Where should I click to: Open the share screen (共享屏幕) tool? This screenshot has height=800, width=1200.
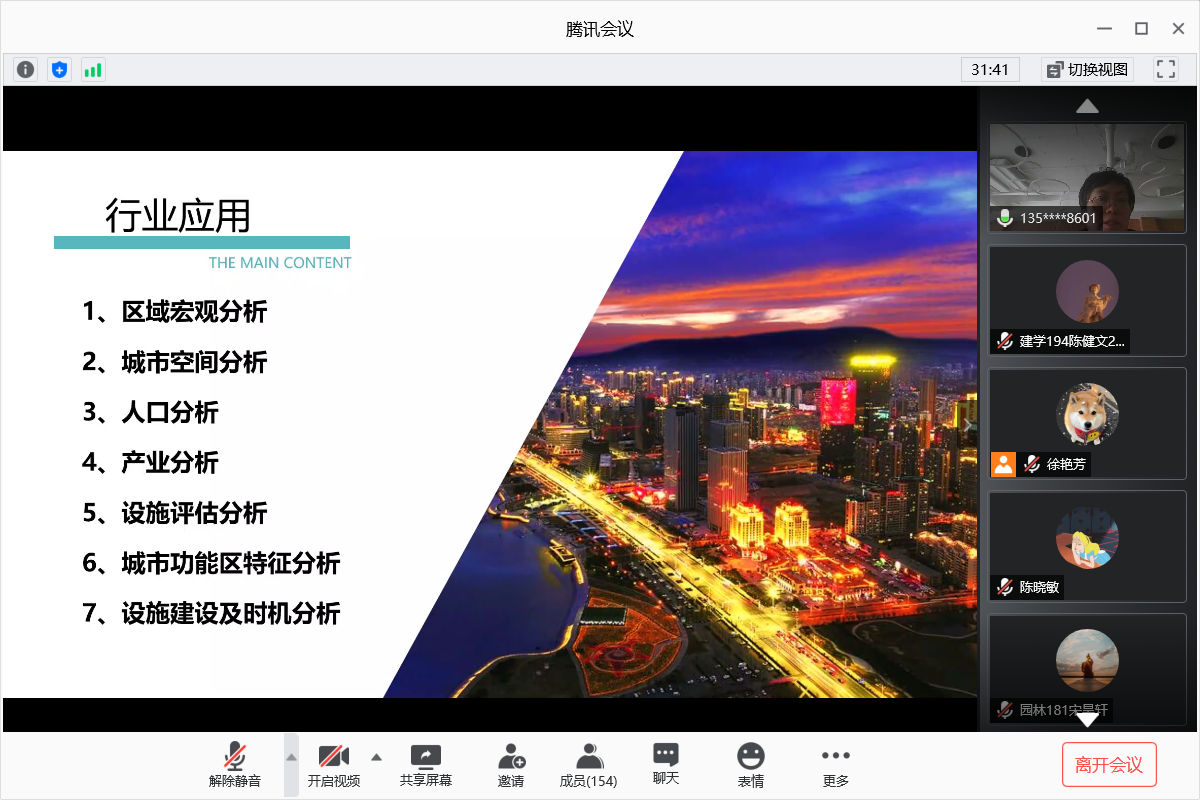[426, 765]
